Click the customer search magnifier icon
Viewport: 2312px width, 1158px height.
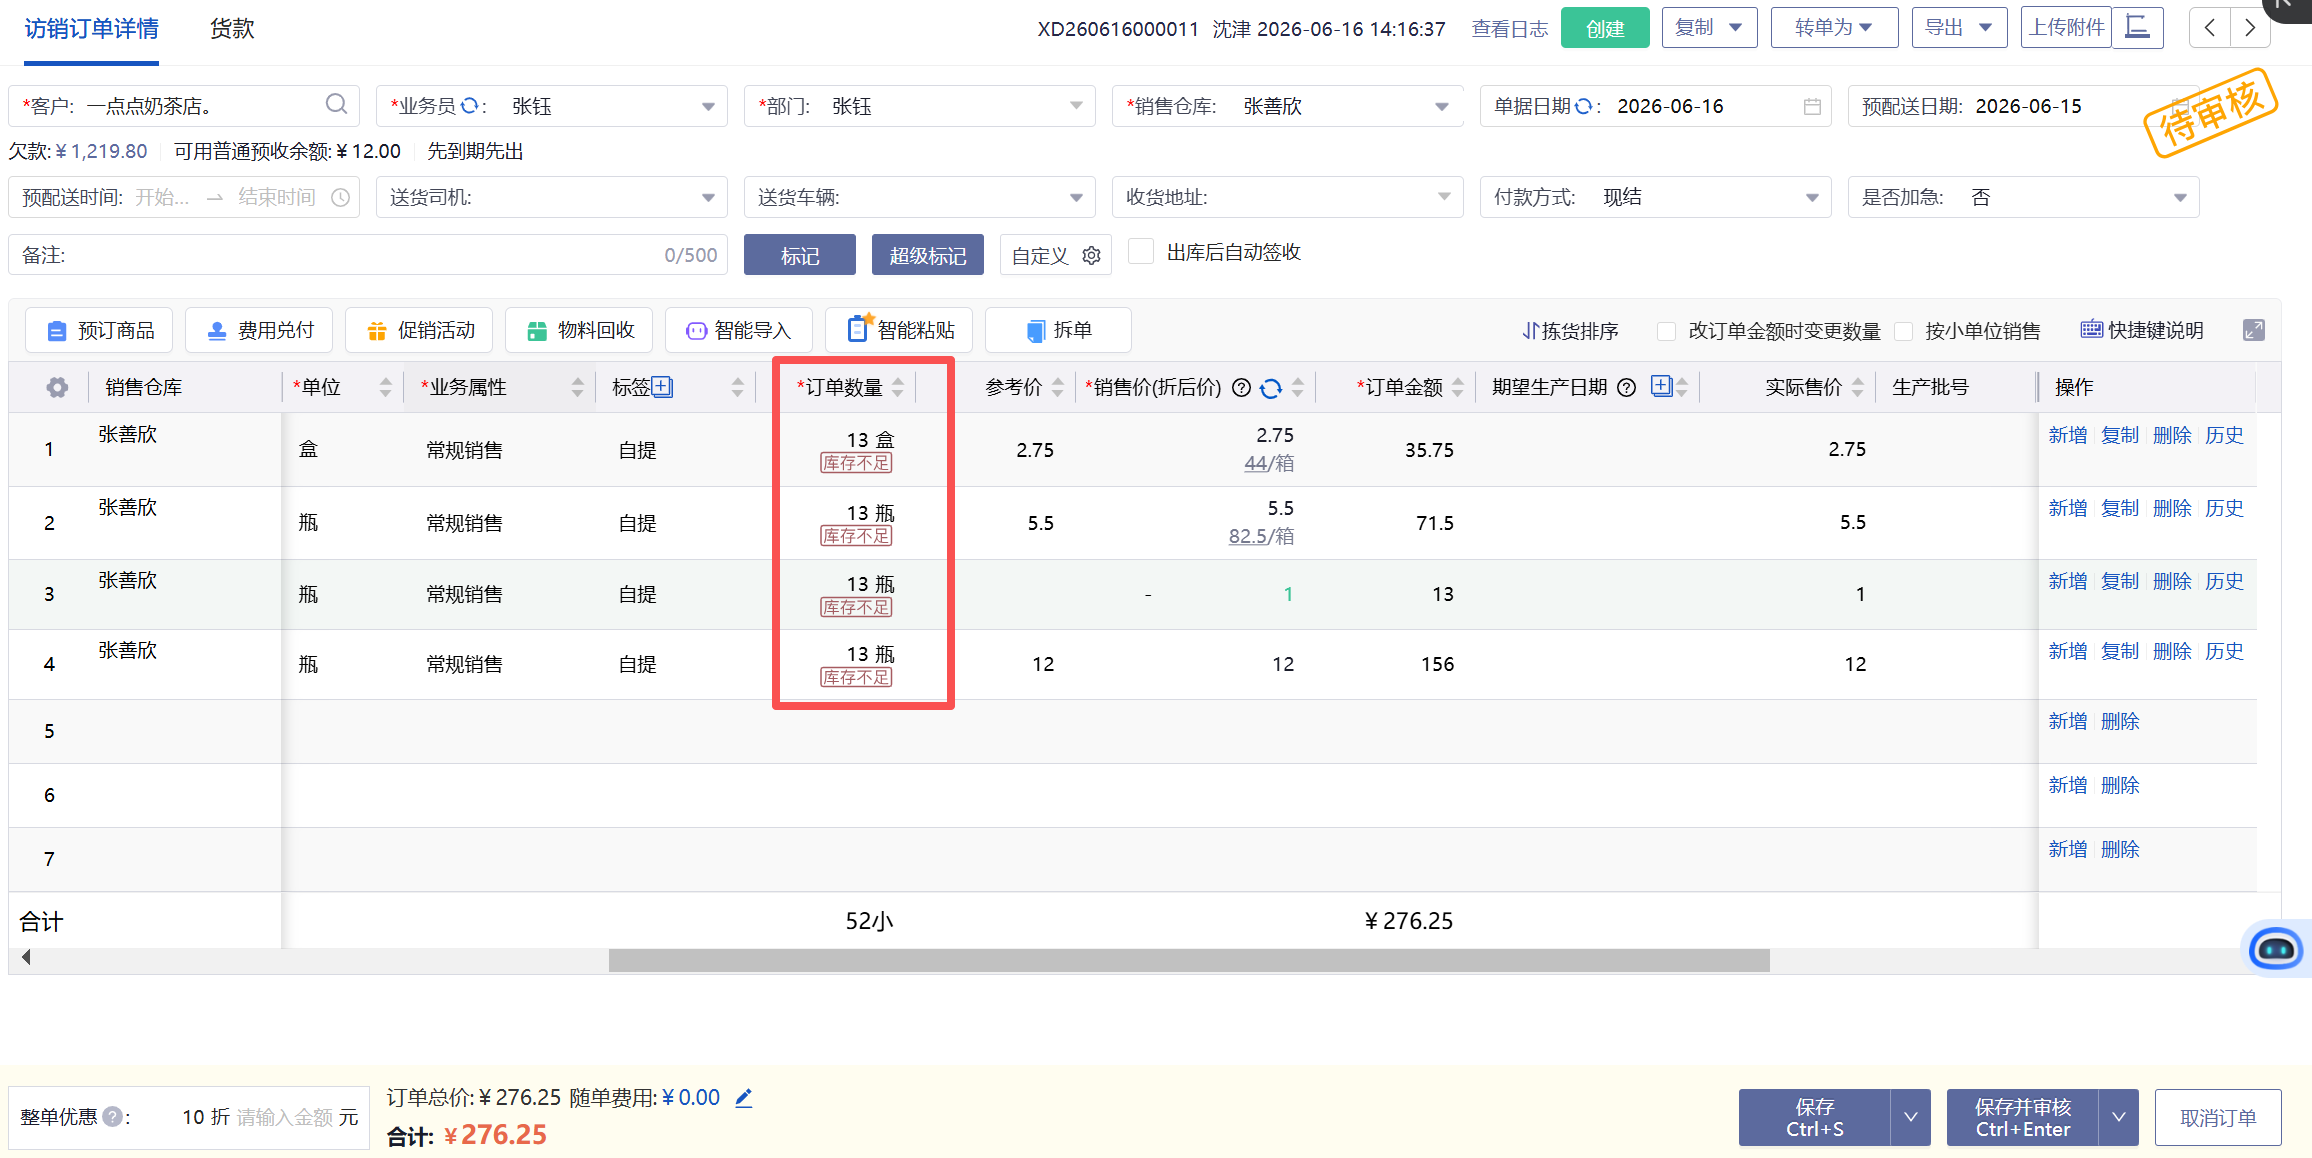click(337, 104)
